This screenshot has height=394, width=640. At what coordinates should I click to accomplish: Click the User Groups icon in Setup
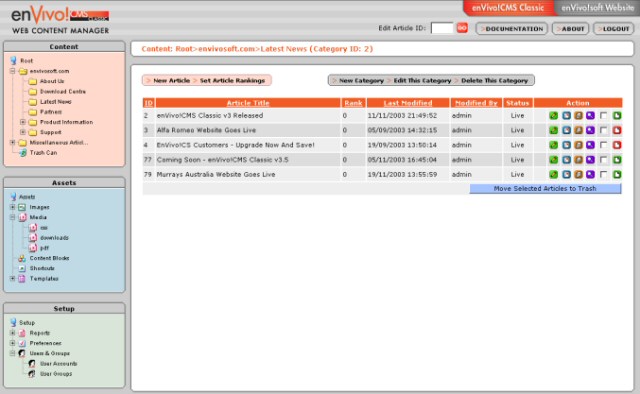32,374
